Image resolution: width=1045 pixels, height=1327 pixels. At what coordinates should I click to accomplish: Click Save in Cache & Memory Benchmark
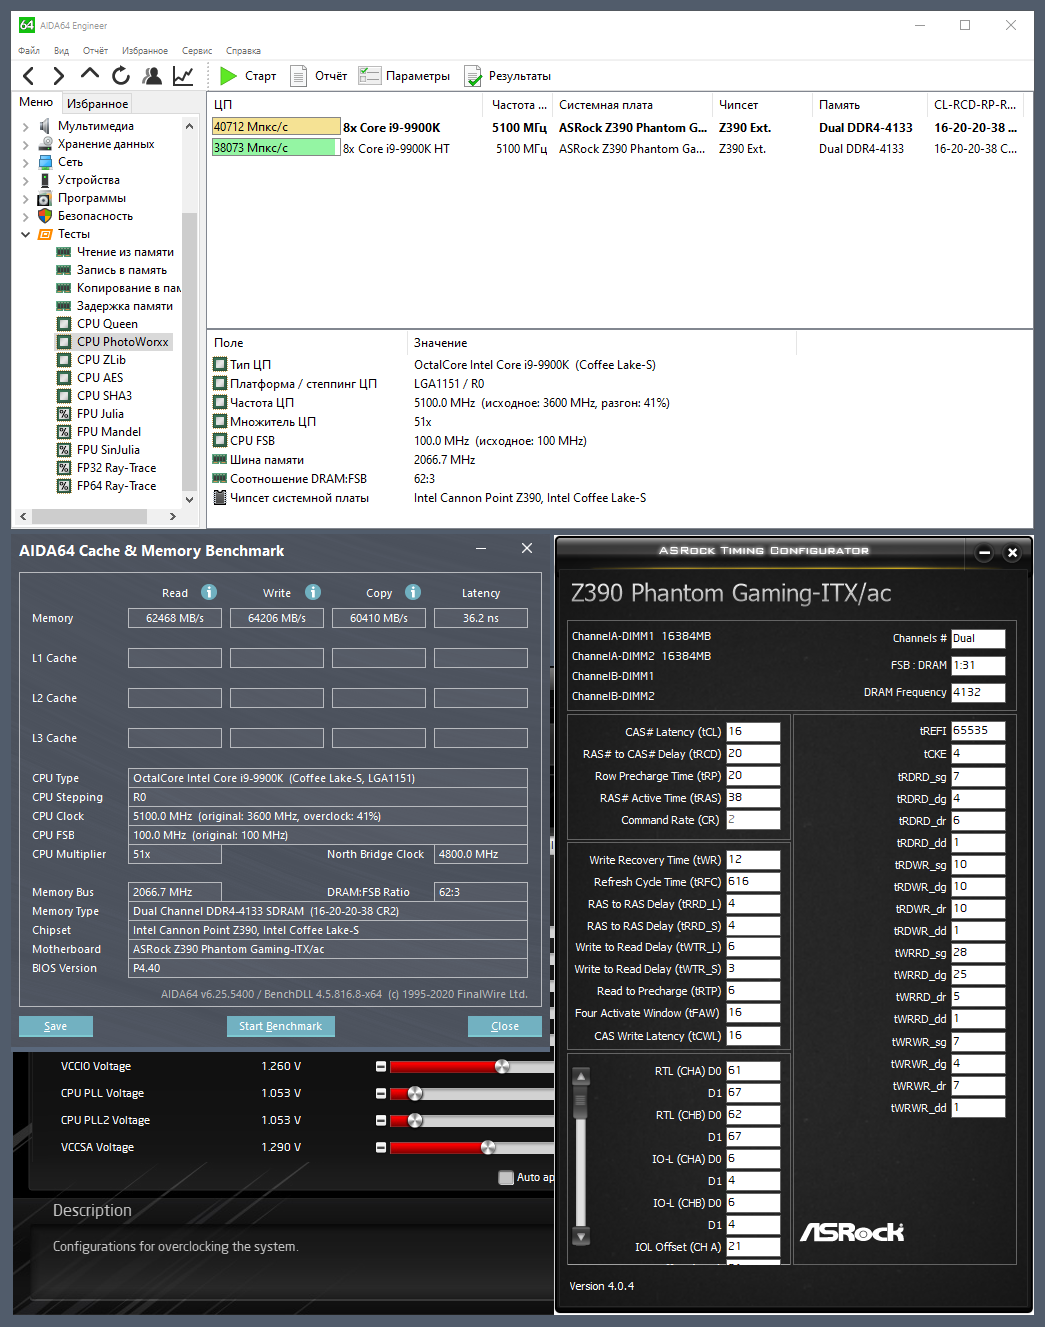click(x=56, y=1026)
